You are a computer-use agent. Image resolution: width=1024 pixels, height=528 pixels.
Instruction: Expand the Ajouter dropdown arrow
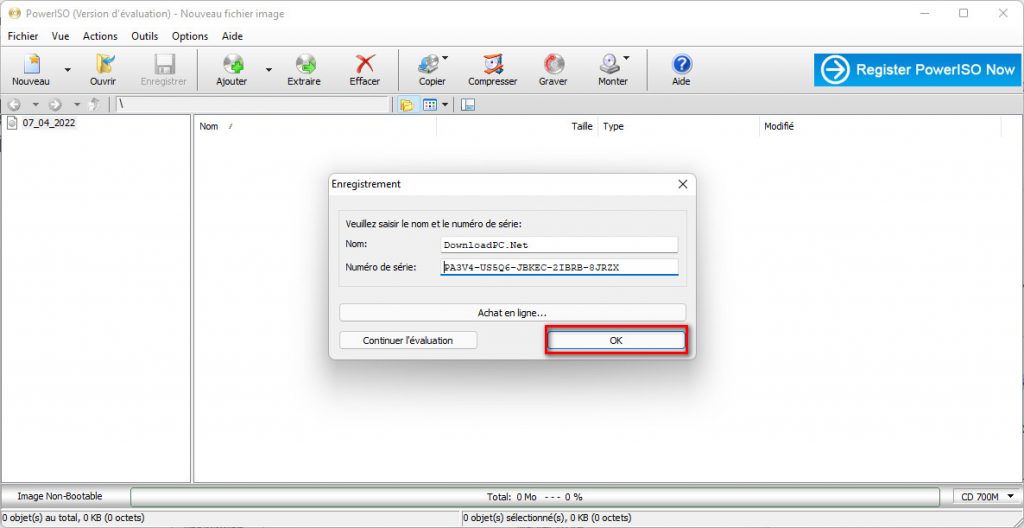tap(268, 69)
